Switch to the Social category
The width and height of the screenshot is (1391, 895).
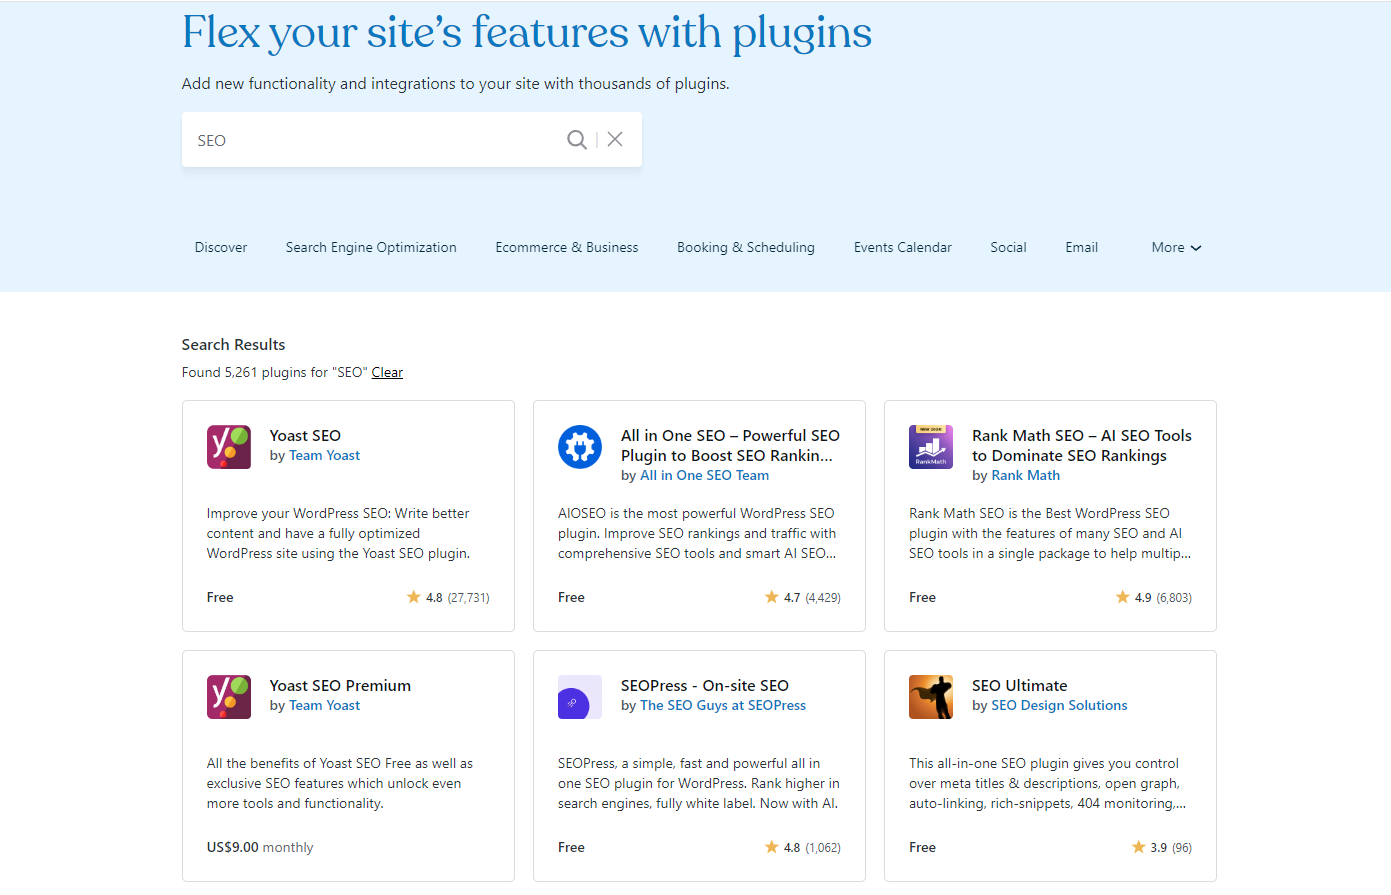click(x=1008, y=247)
